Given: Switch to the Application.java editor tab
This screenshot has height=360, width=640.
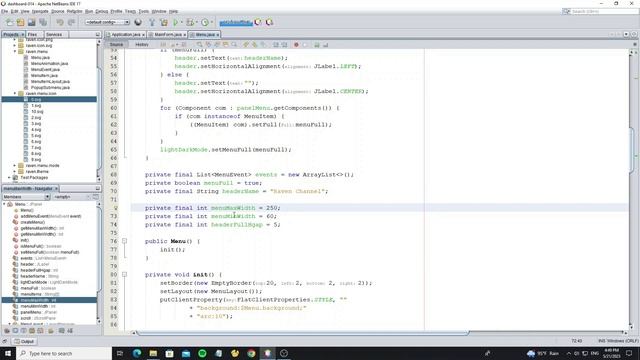Looking at the screenshot, I should (x=126, y=35).
